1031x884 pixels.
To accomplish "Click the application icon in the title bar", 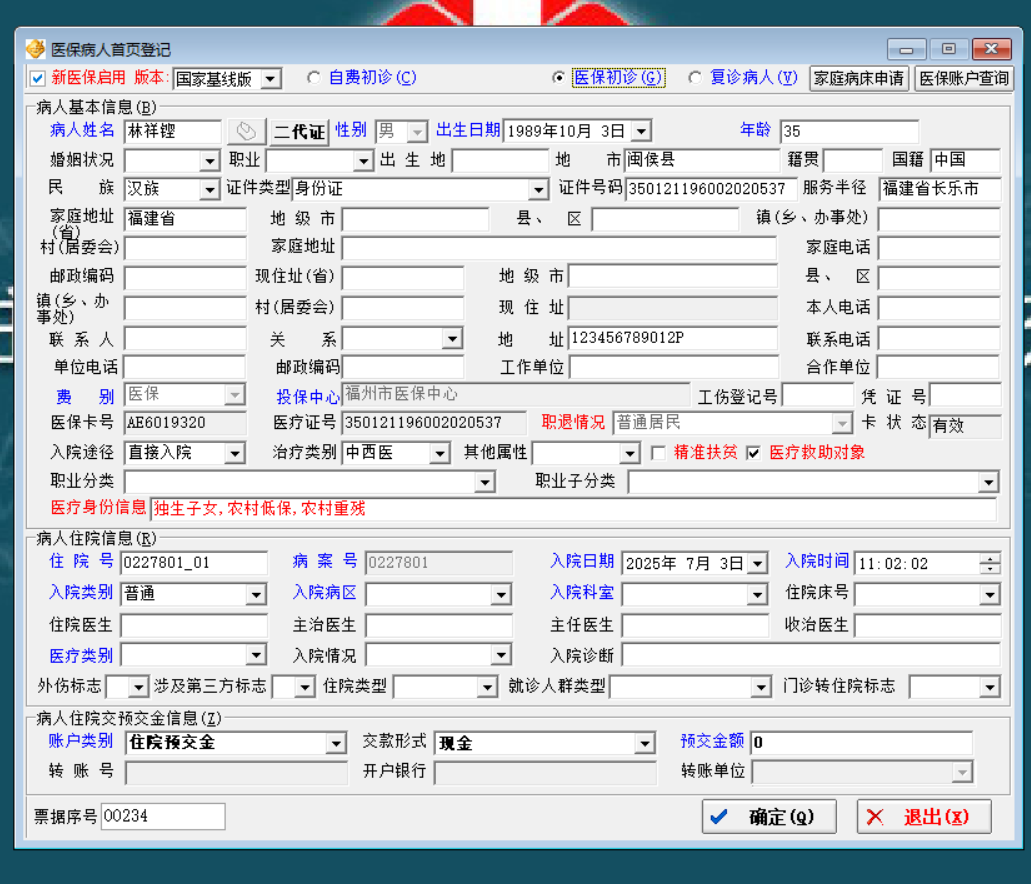I will (35, 49).
